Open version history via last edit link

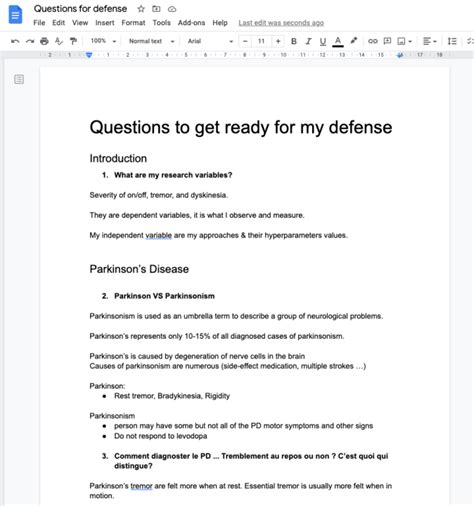281,23
